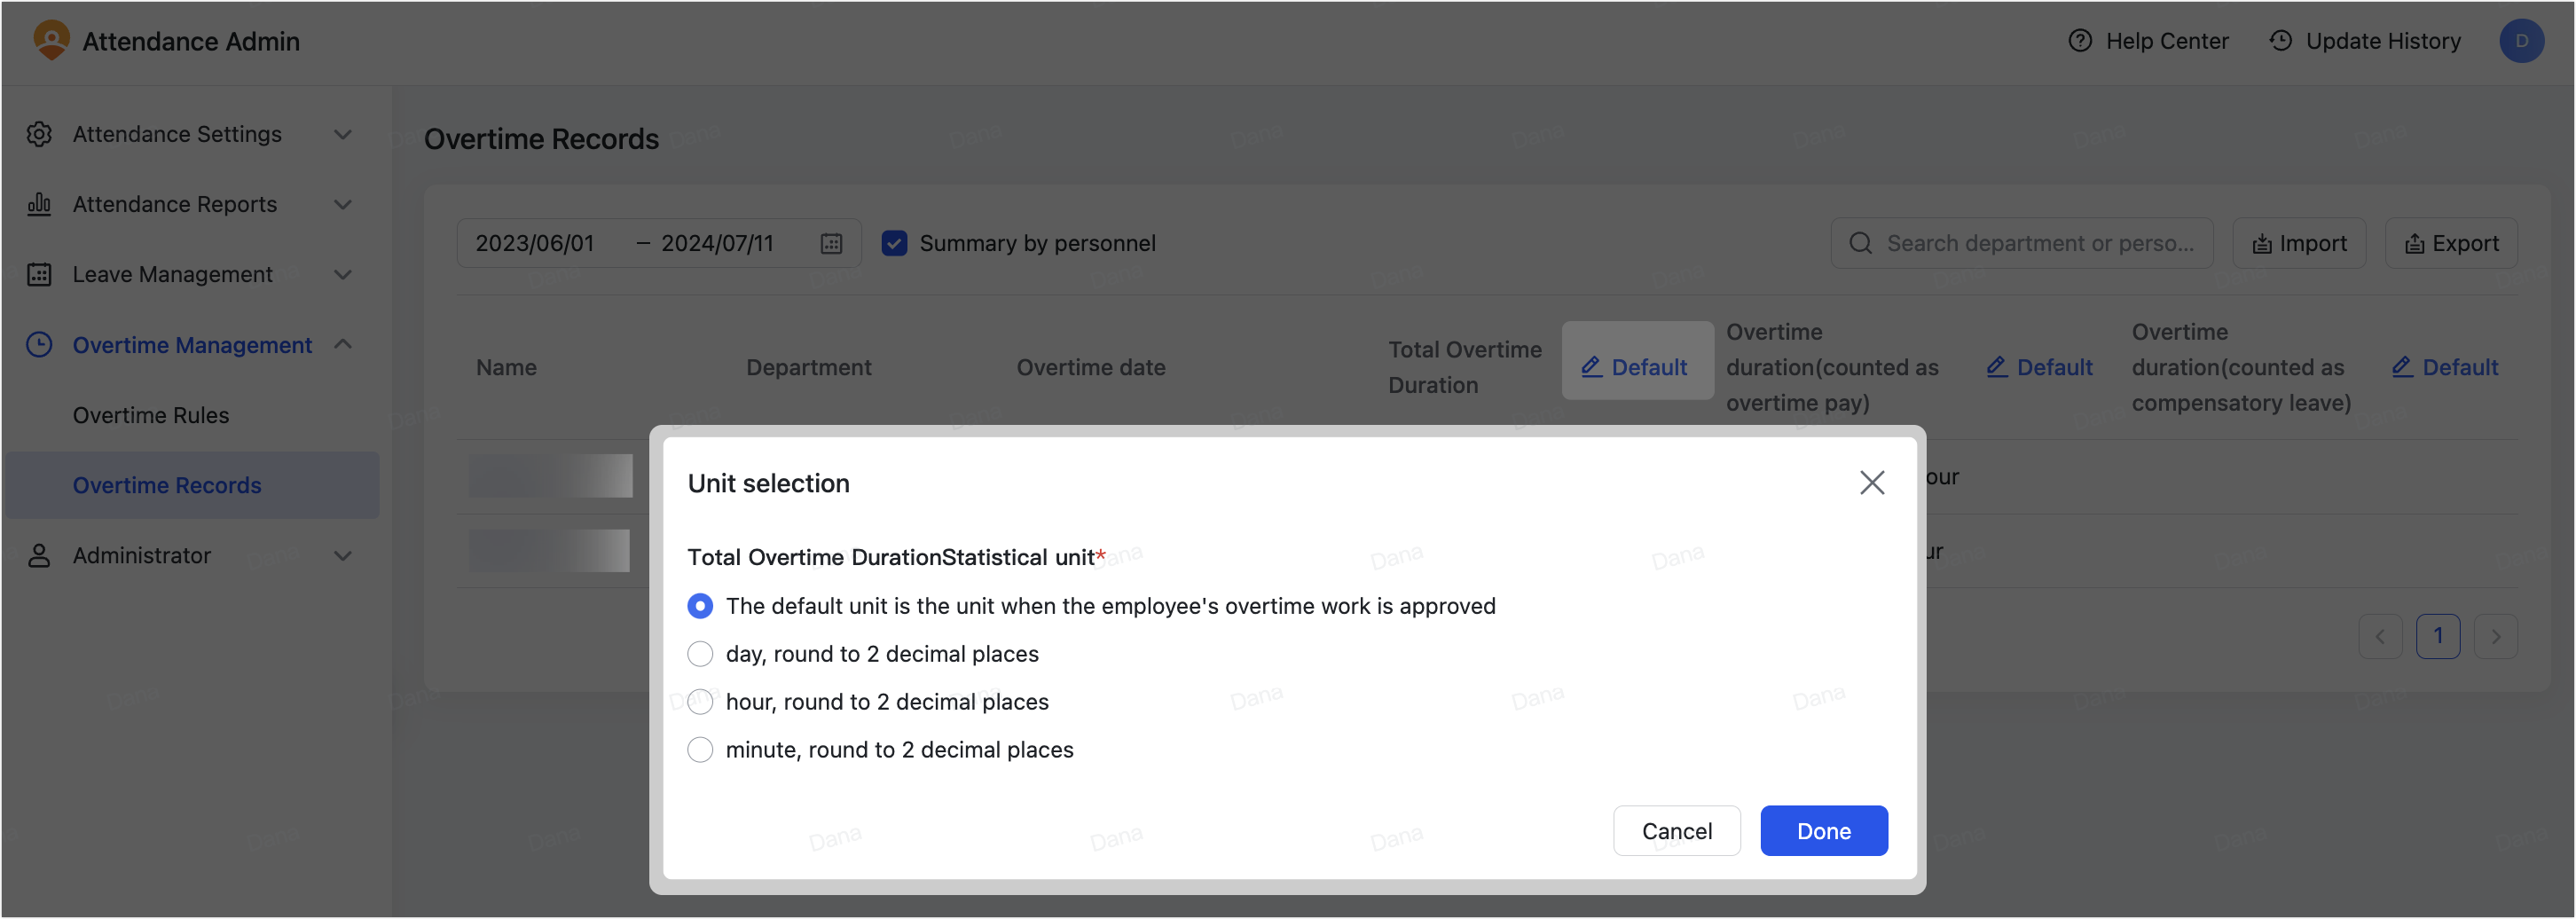The width and height of the screenshot is (2576, 919).
Task: Click the Overtime Management clock icon
Action: pyautogui.click(x=39, y=344)
